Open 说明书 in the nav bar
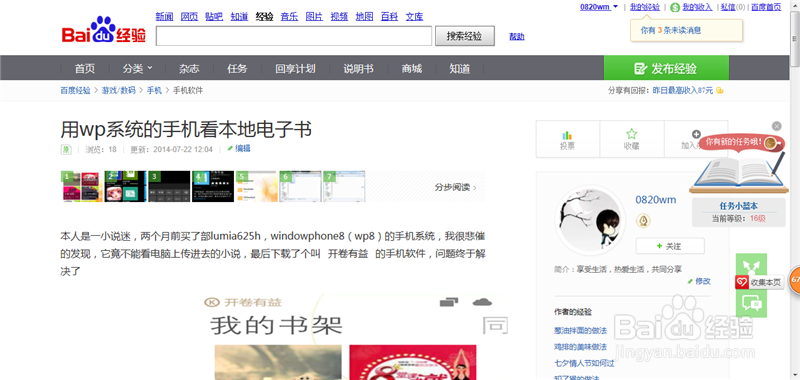The image size is (800, 380). tap(358, 68)
